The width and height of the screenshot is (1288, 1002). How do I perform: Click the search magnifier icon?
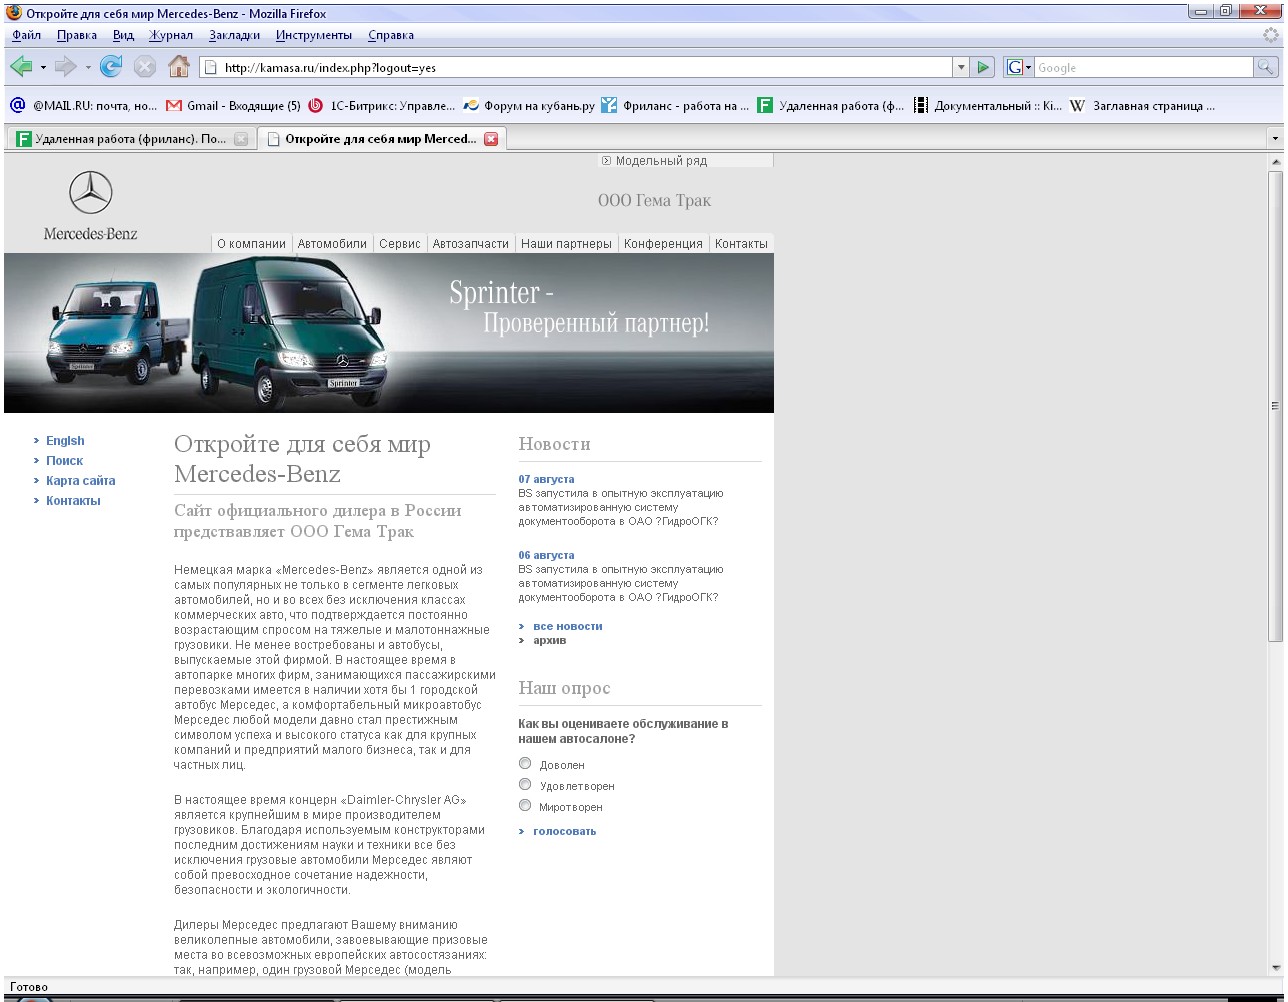click(1266, 67)
